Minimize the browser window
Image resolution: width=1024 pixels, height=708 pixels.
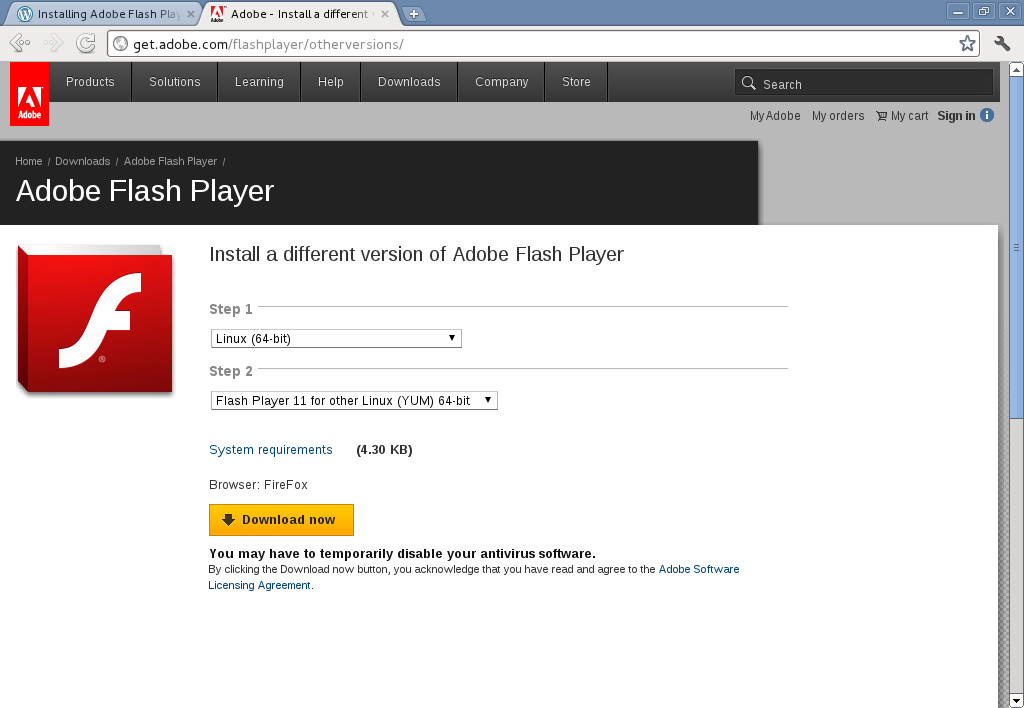958,11
